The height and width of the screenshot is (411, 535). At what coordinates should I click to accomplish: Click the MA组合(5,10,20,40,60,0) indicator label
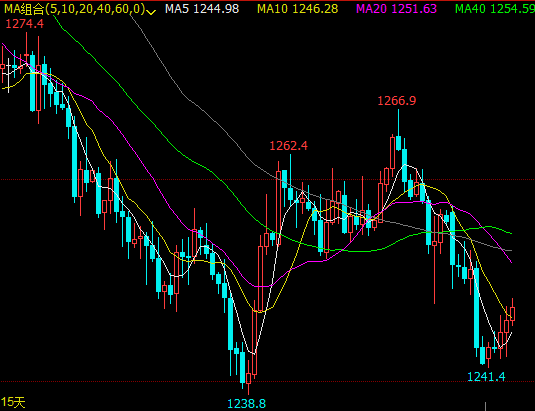click(74, 9)
